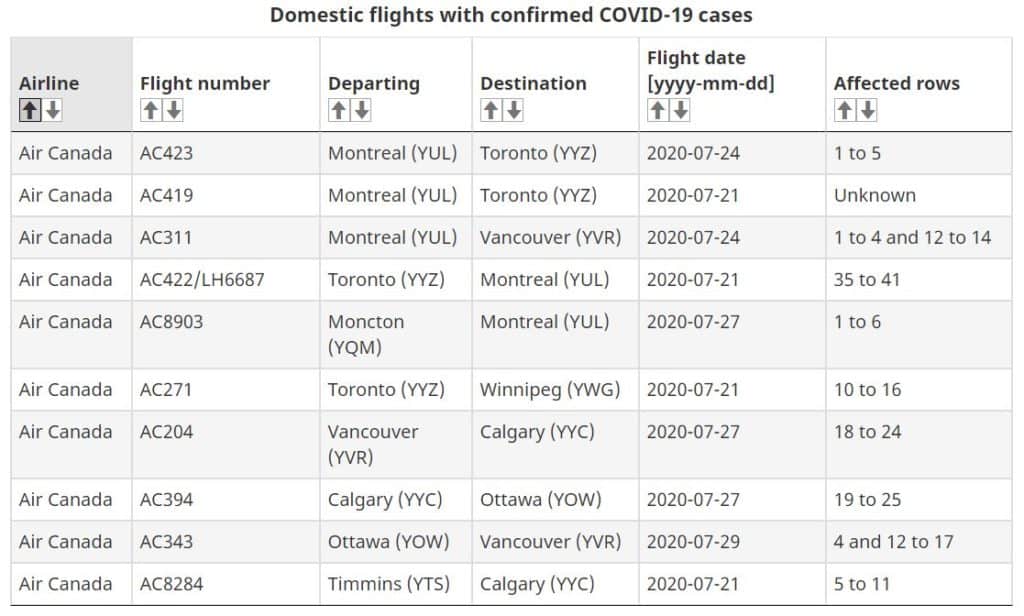Sort the Airline column ascending
Image resolution: width=1024 pixels, height=616 pixels.
28,110
